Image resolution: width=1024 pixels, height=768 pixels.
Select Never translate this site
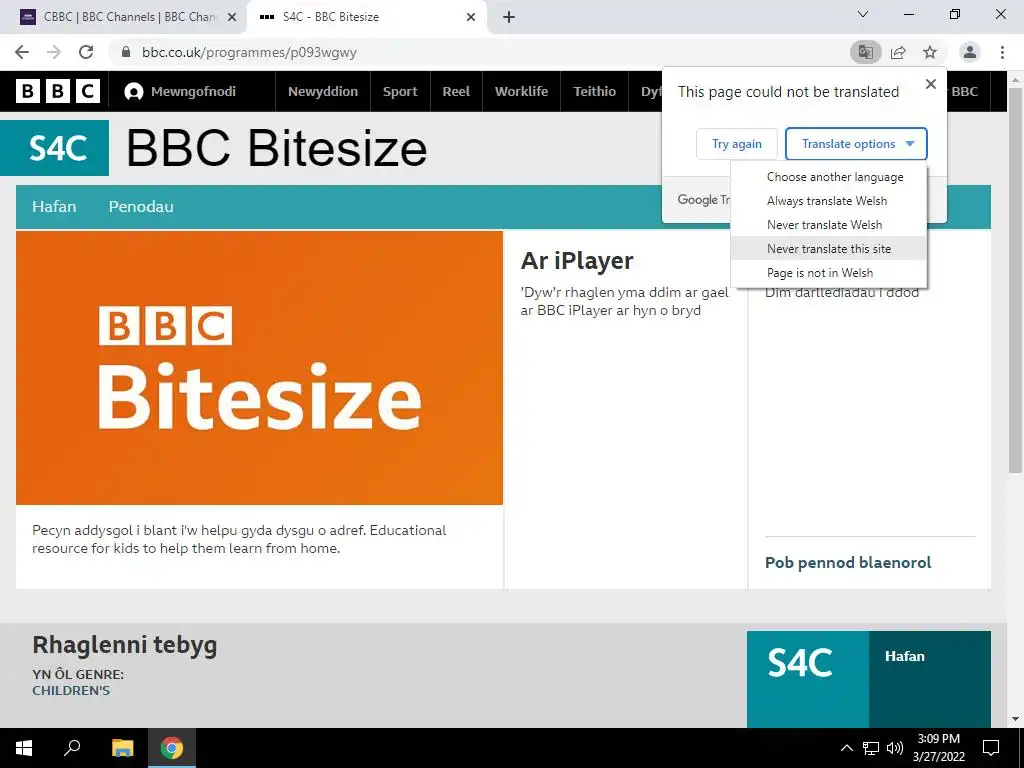(829, 249)
